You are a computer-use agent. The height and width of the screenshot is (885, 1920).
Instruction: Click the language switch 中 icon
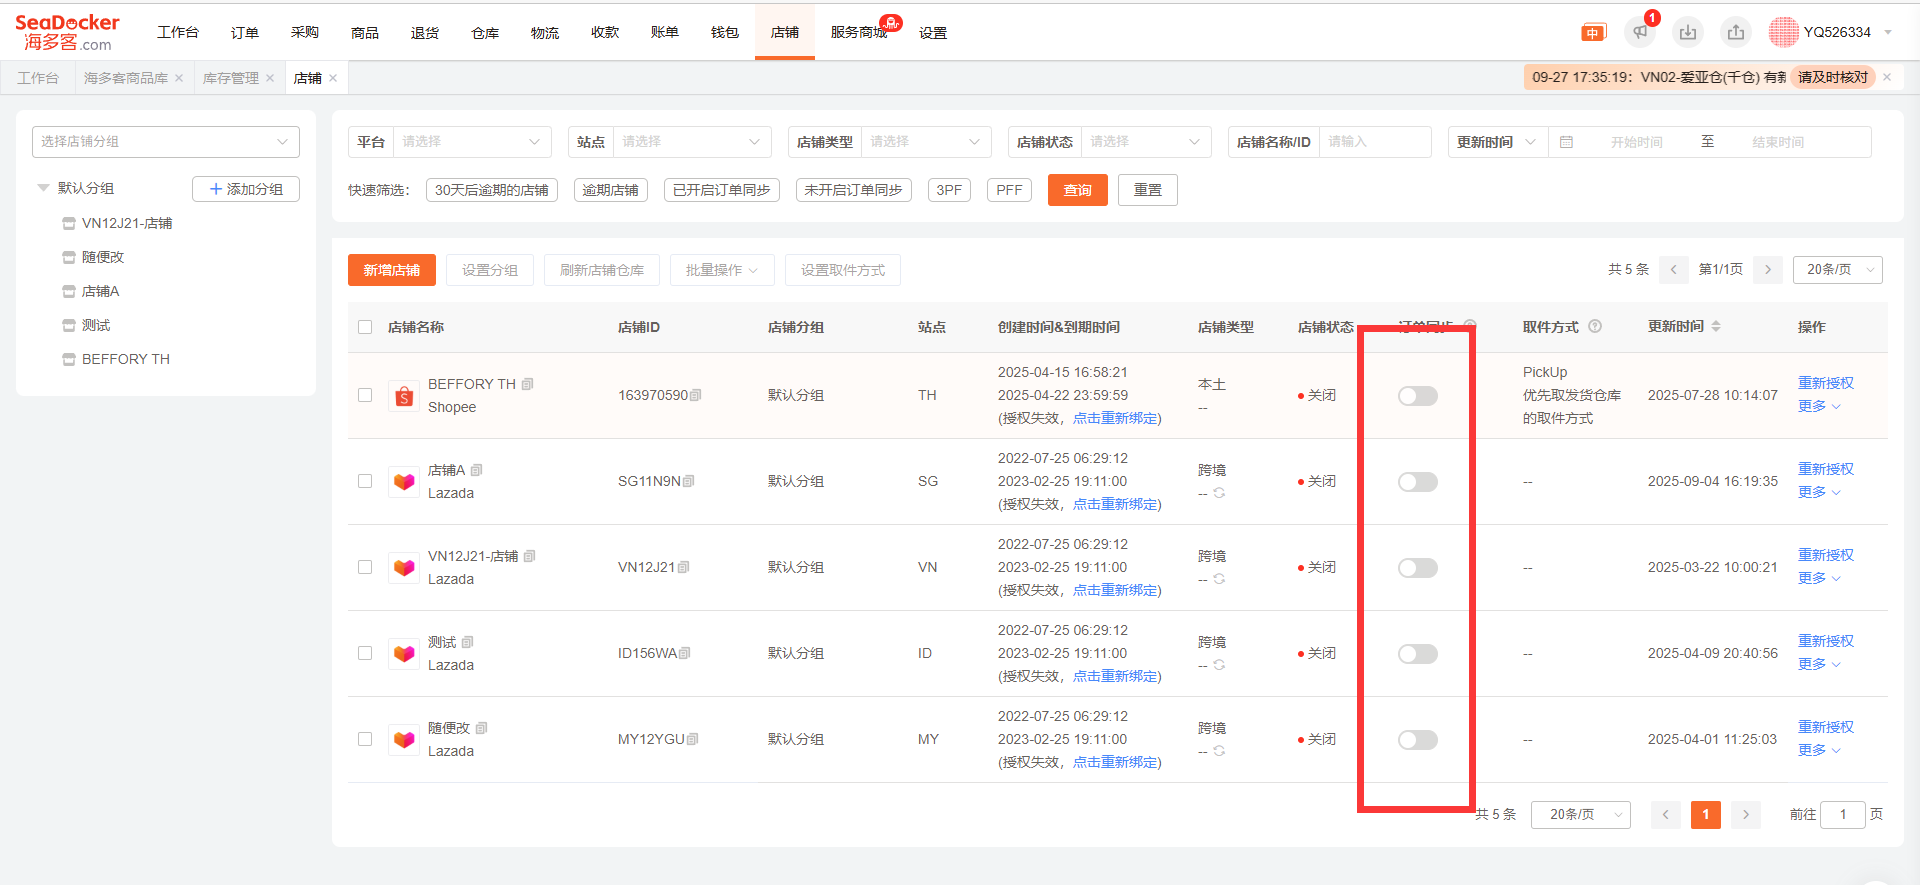tap(1593, 33)
